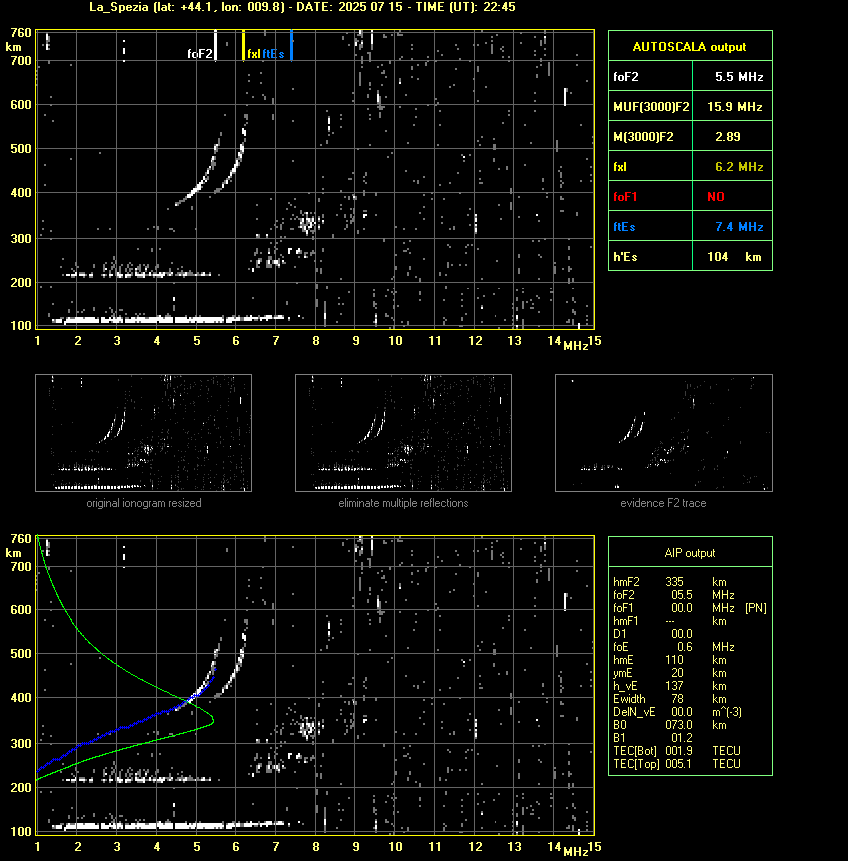The height and width of the screenshot is (861, 848).
Task: Click the 'eliminate multiple reflections' caption
Action: pyautogui.click(x=403, y=503)
